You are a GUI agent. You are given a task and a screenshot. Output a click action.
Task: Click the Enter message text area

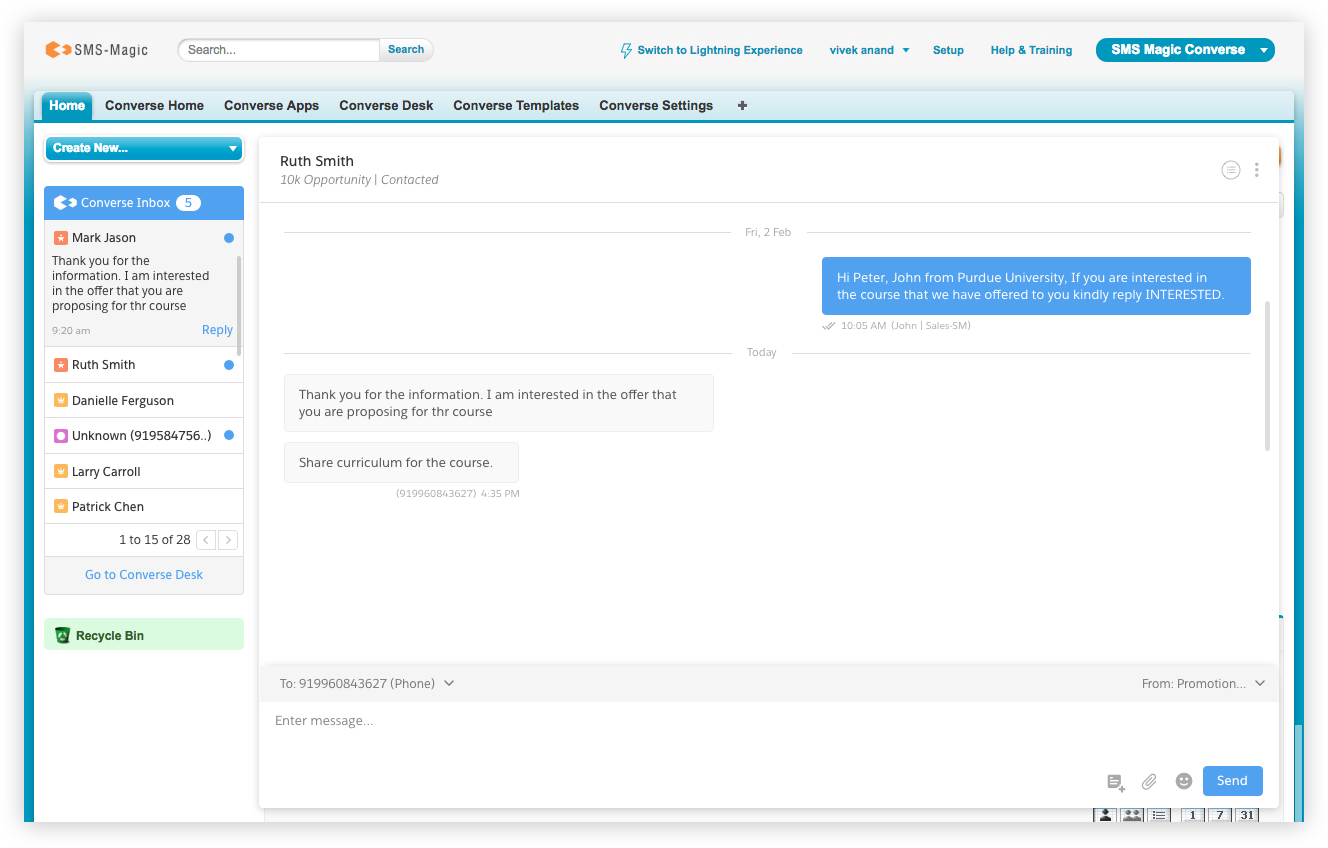click(x=768, y=732)
